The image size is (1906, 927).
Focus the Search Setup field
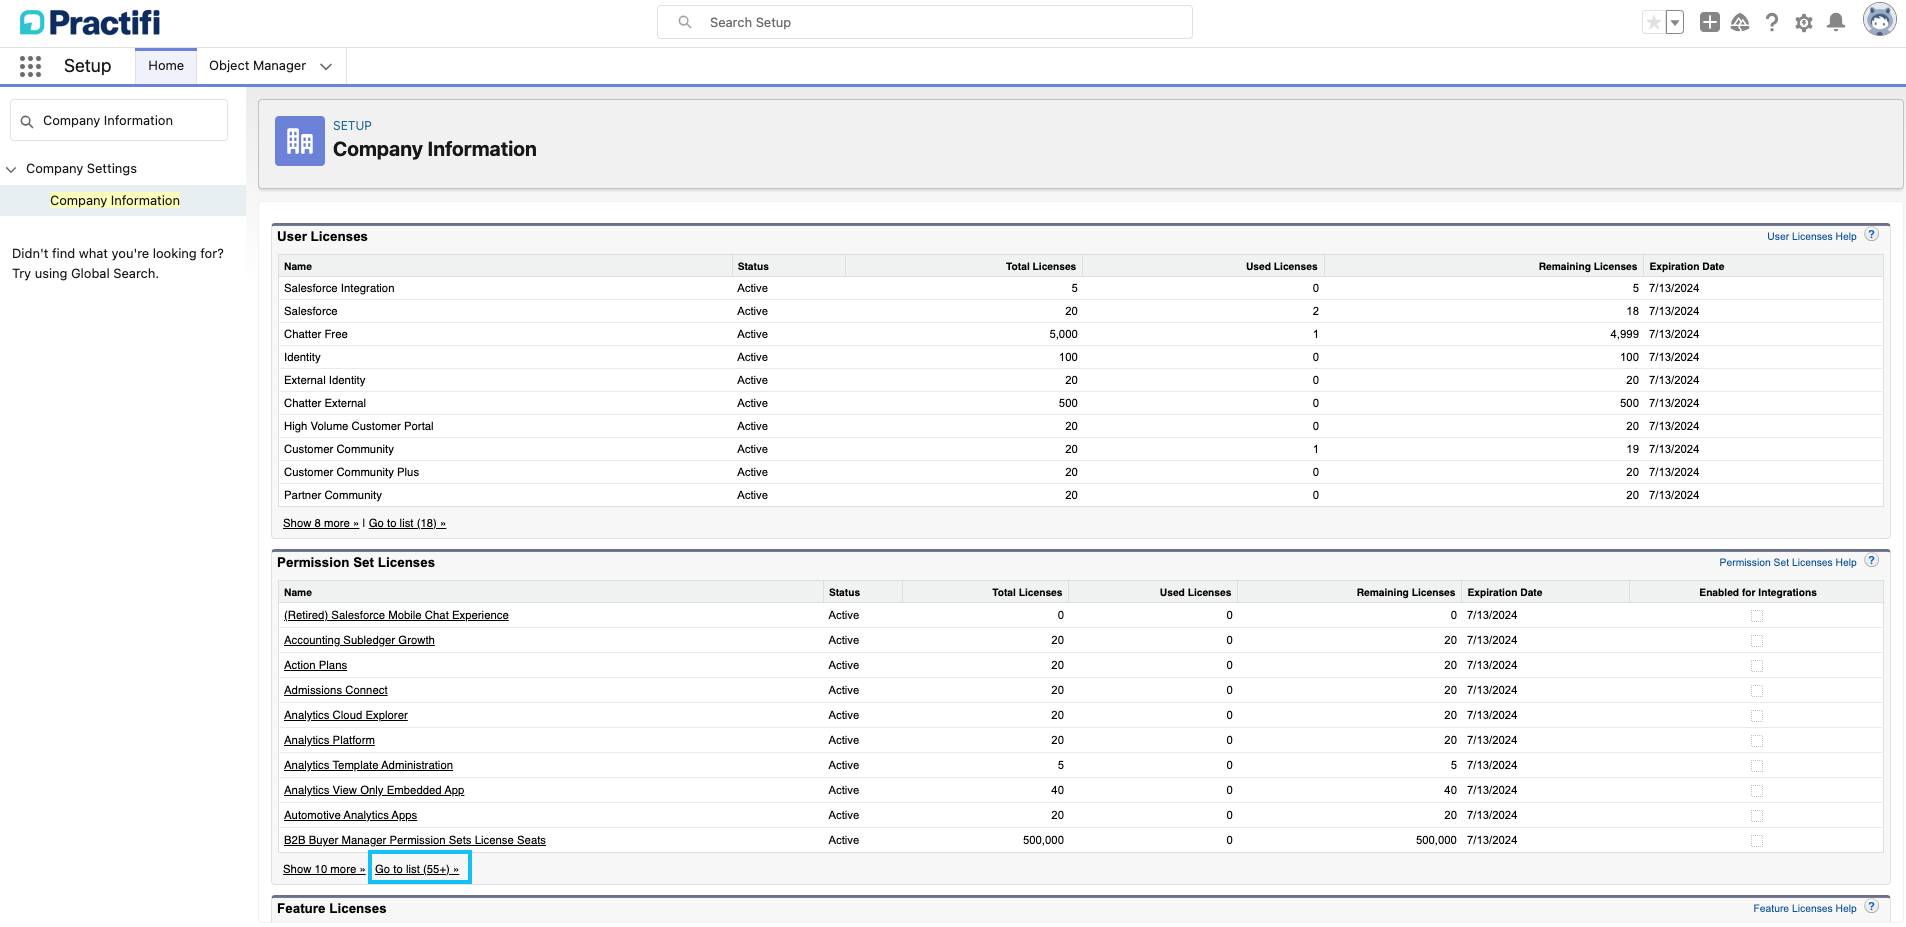[x=925, y=22]
